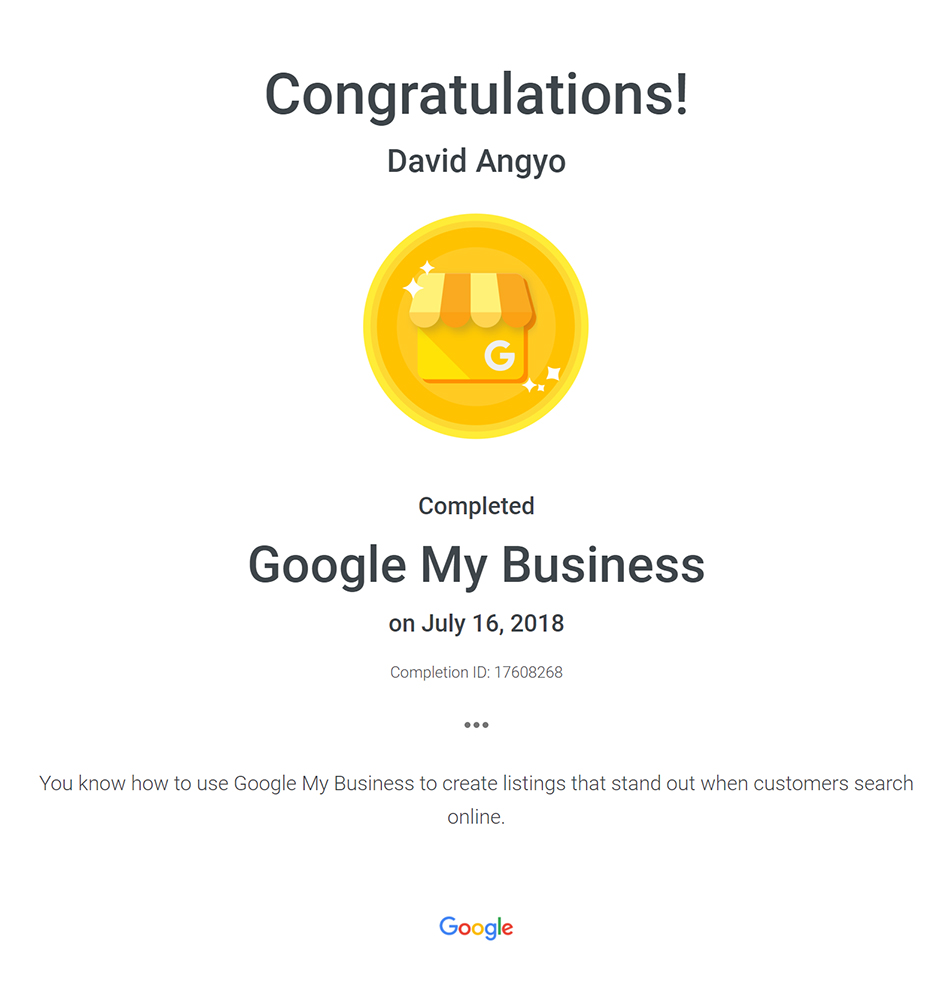This screenshot has width=950, height=1000.
Task: Click the Google My Business storefront badge
Action: (476, 326)
